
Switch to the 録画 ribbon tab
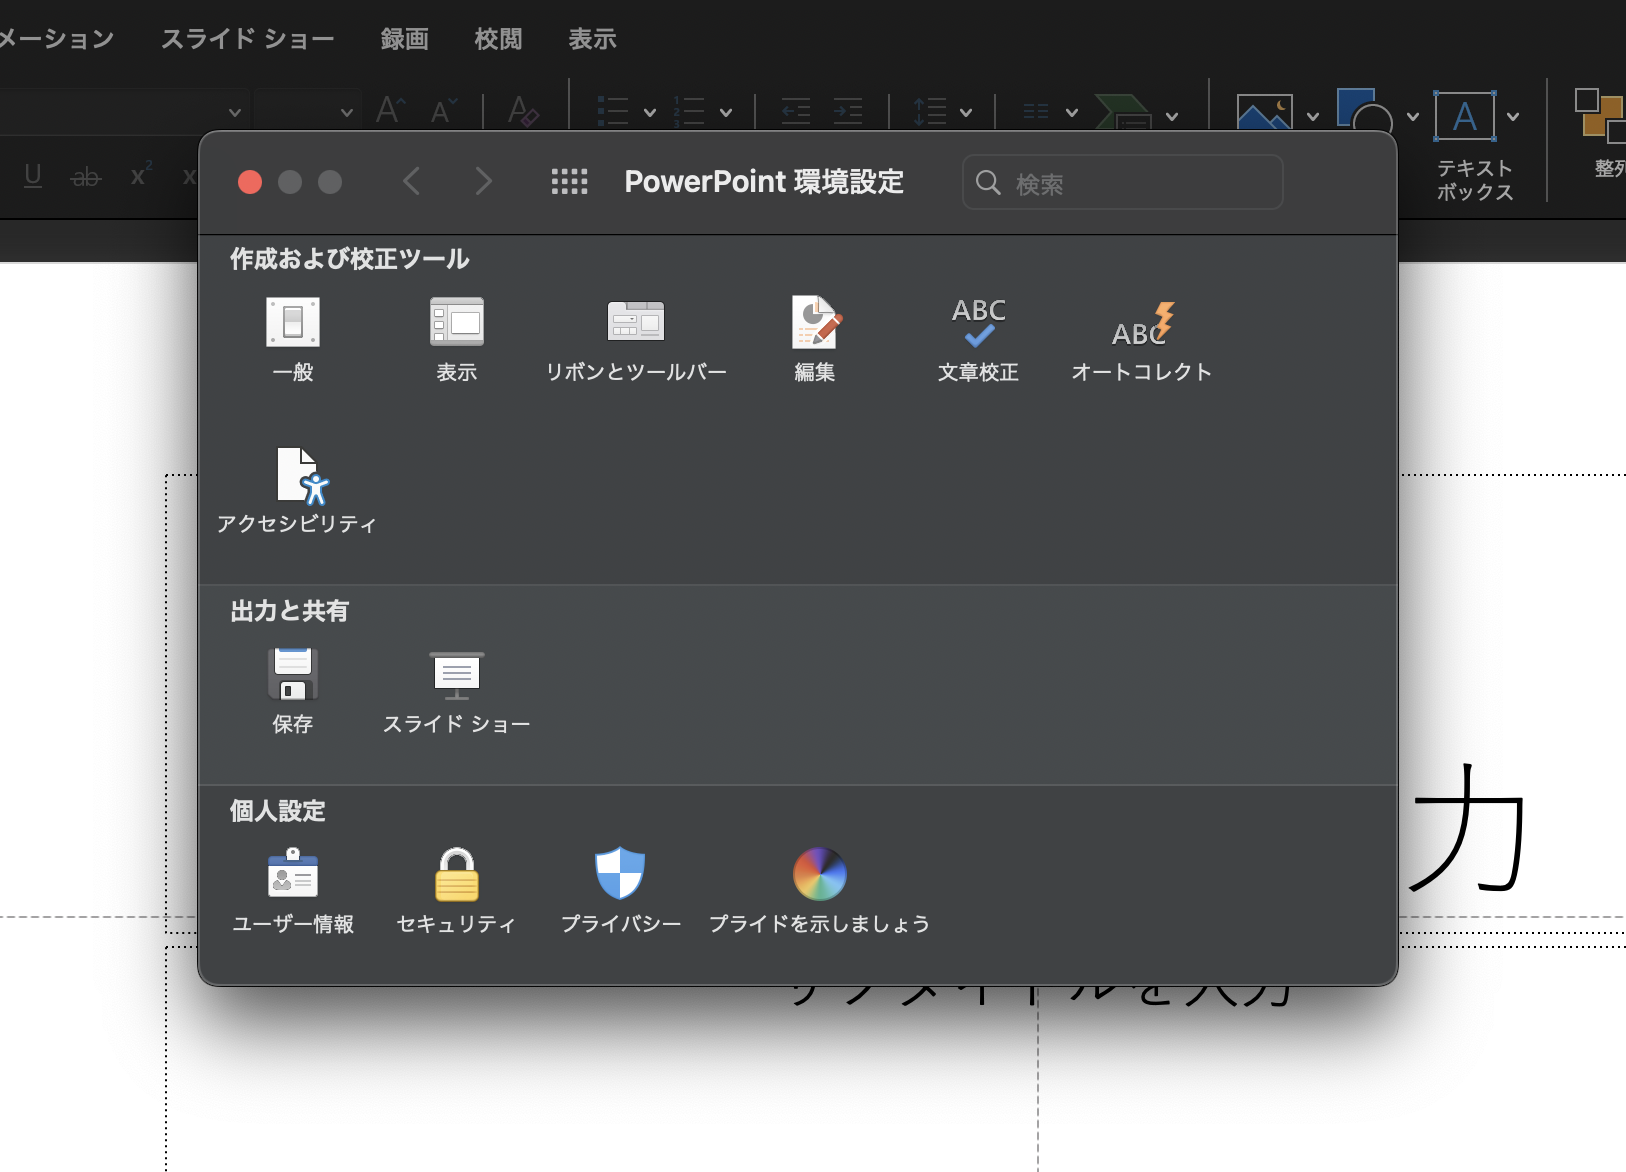405,39
